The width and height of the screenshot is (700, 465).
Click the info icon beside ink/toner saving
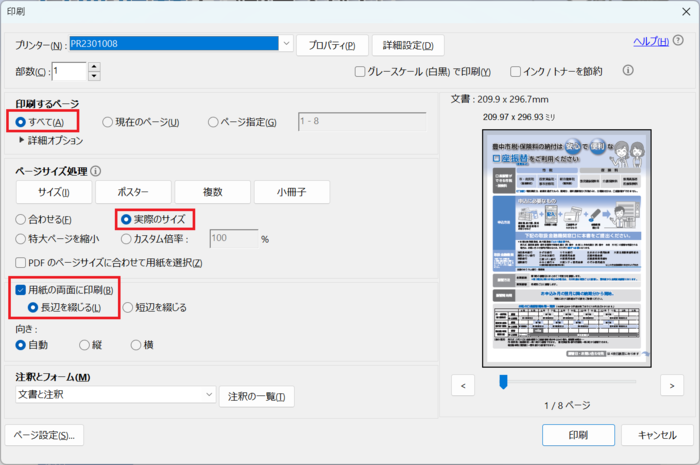[x=629, y=71]
